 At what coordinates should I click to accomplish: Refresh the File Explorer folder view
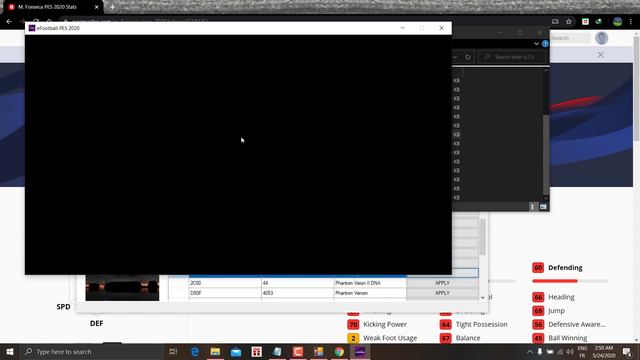pos(468,57)
